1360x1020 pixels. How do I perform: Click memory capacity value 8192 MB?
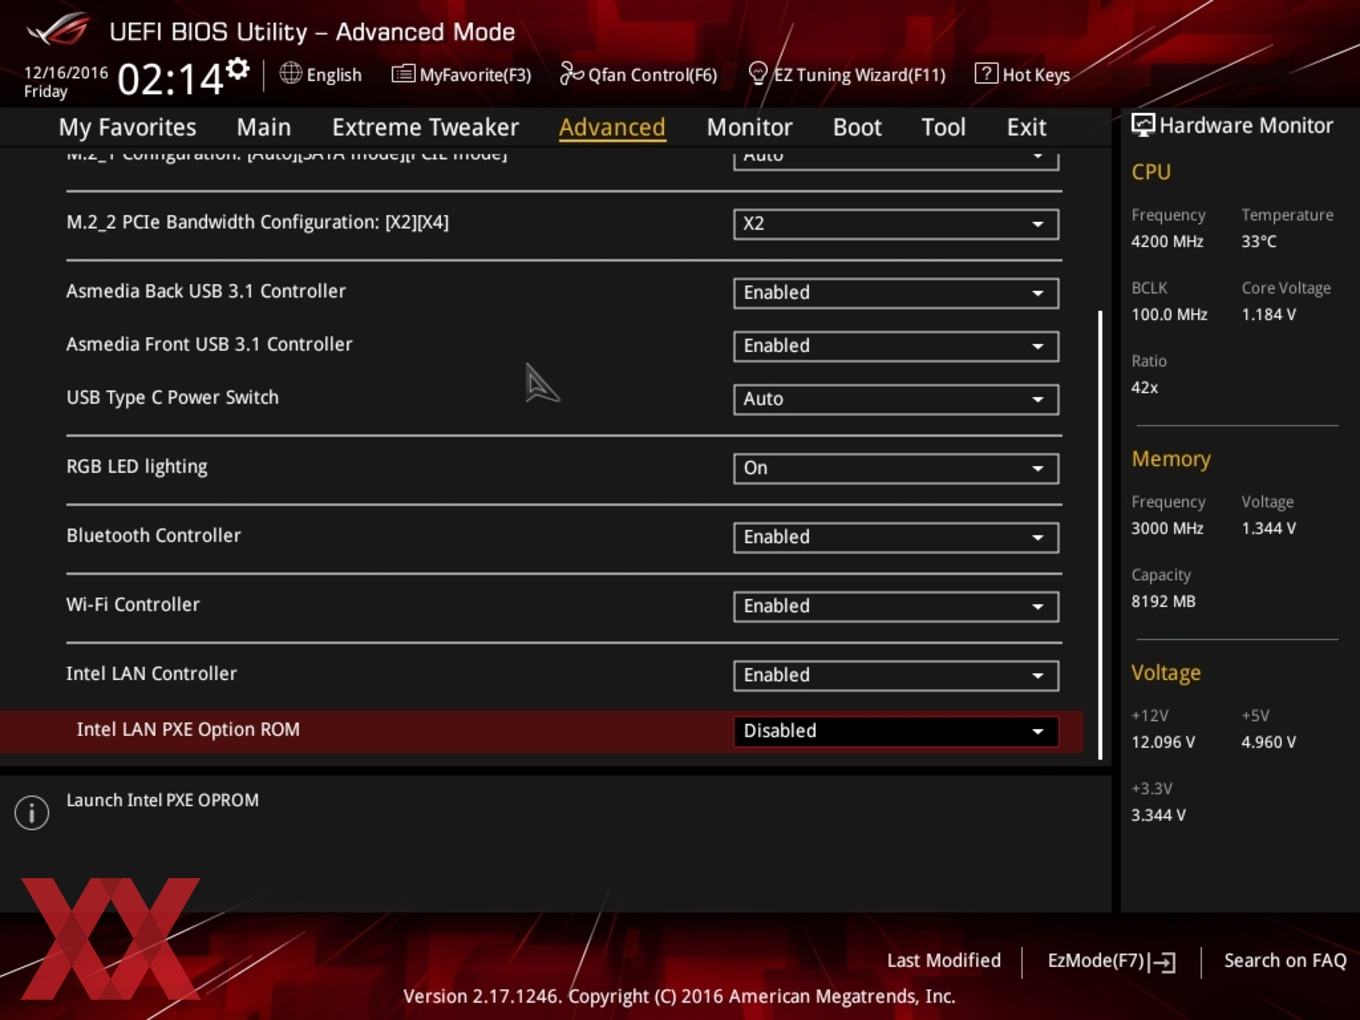pos(1163,601)
